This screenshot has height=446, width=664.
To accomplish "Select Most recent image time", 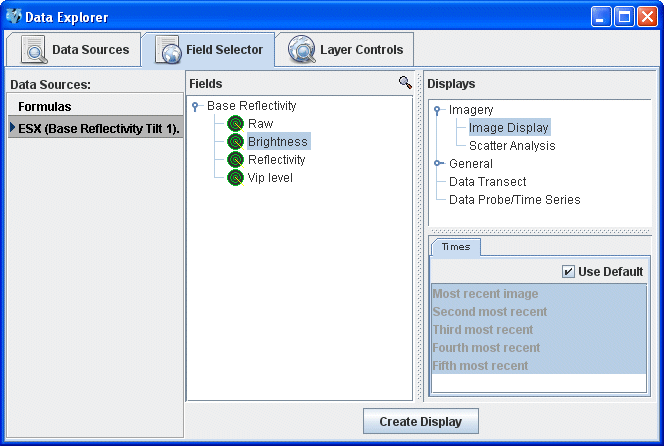I will tap(539, 294).
